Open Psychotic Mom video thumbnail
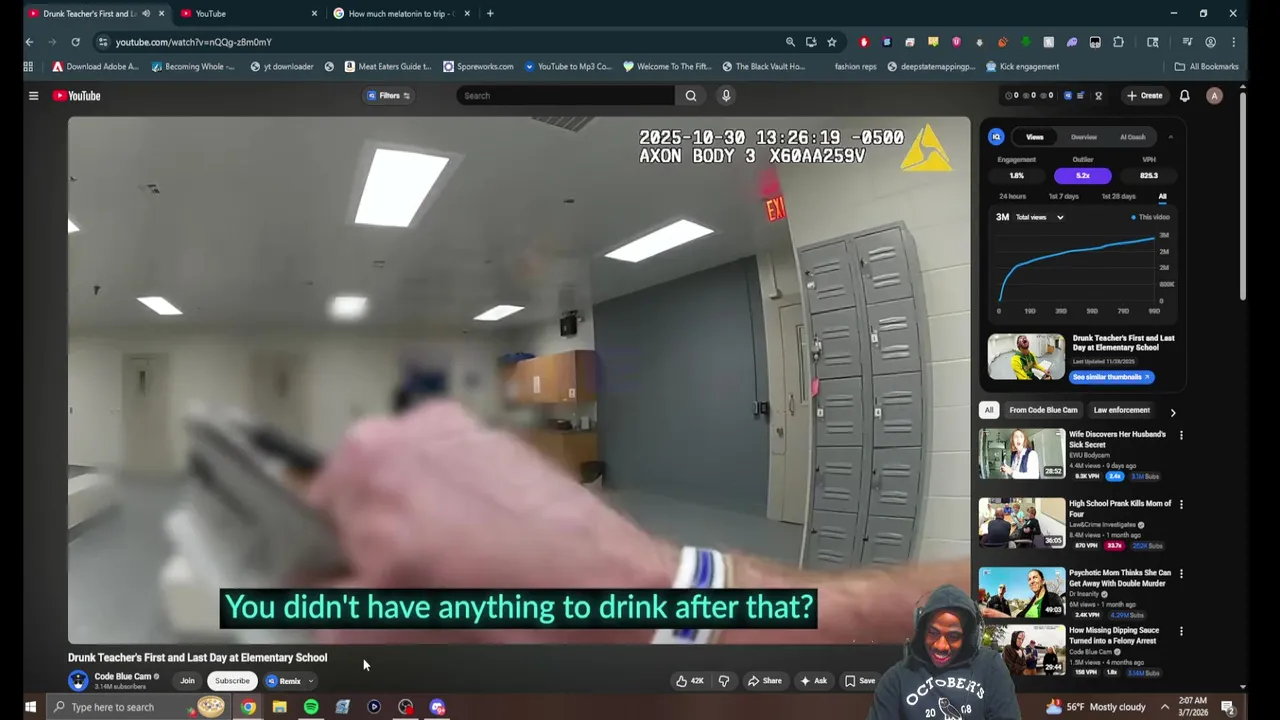This screenshot has width=1280, height=720. pos(1022,592)
